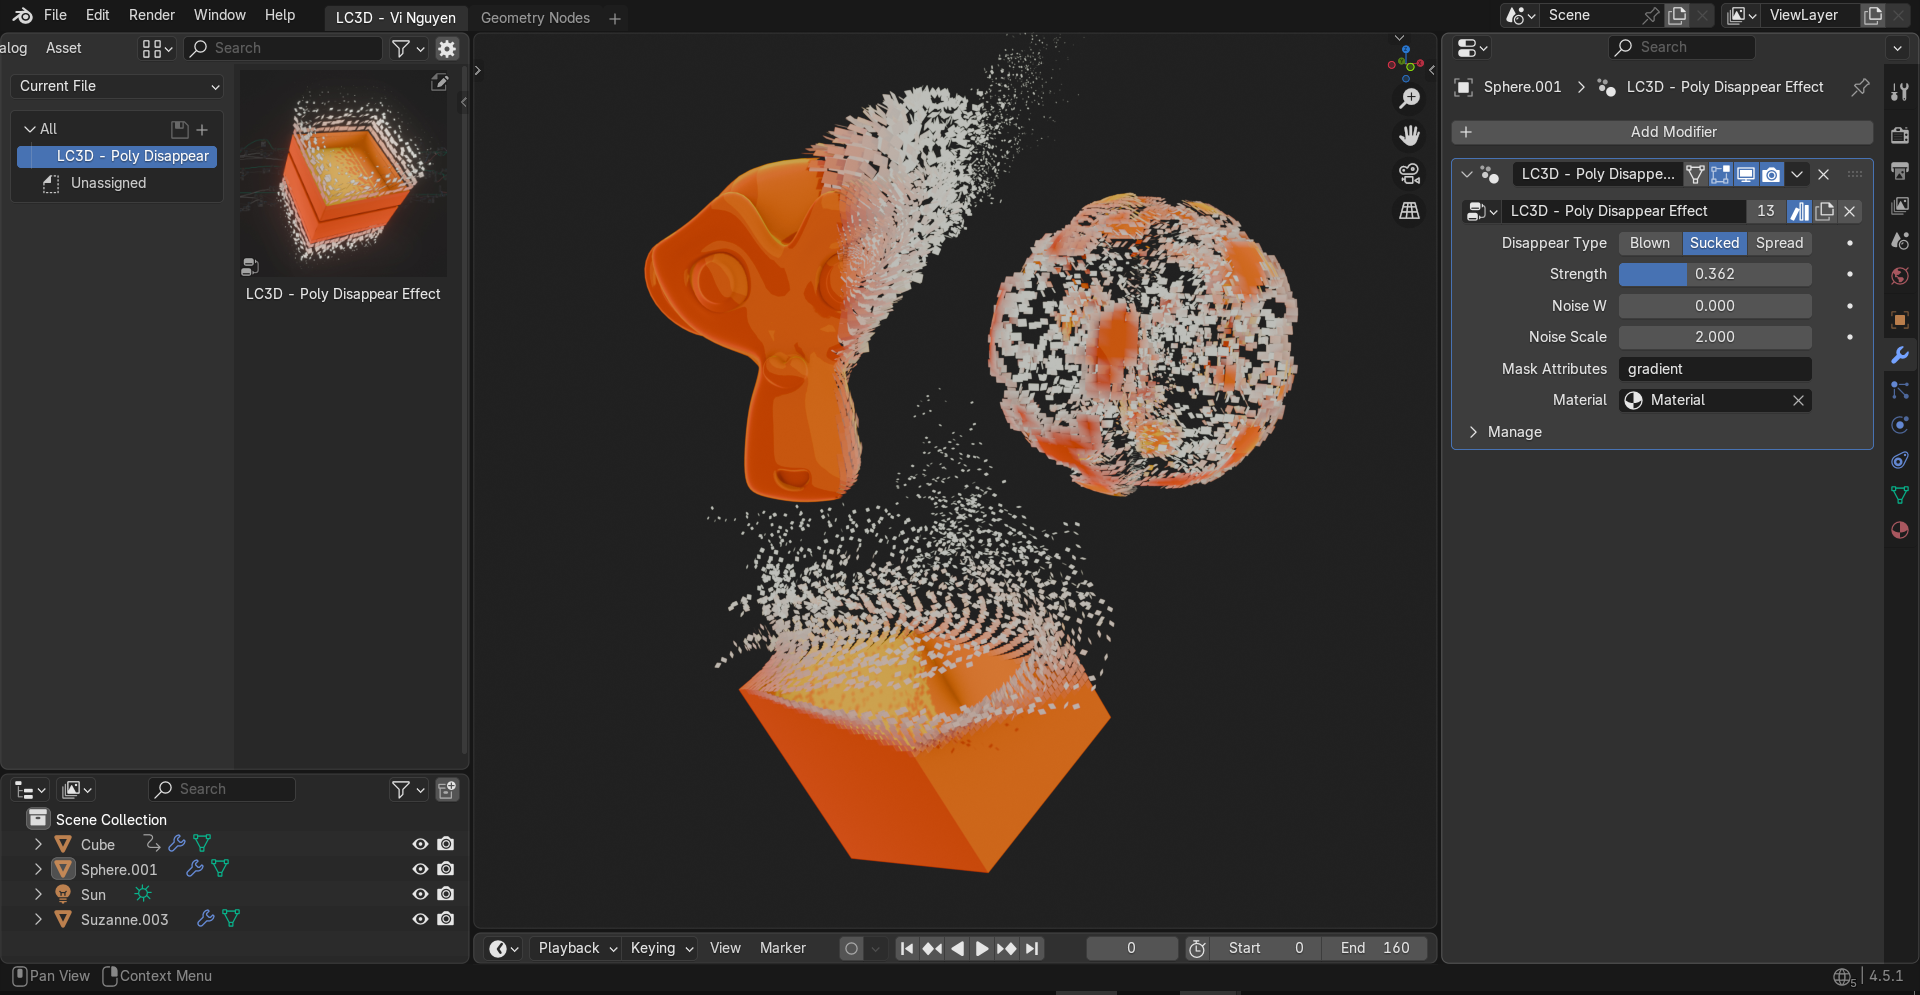This screenshot has width=1920, height=995.
Task: Open the Physics properties tab icon
Action: point(1900,425)
